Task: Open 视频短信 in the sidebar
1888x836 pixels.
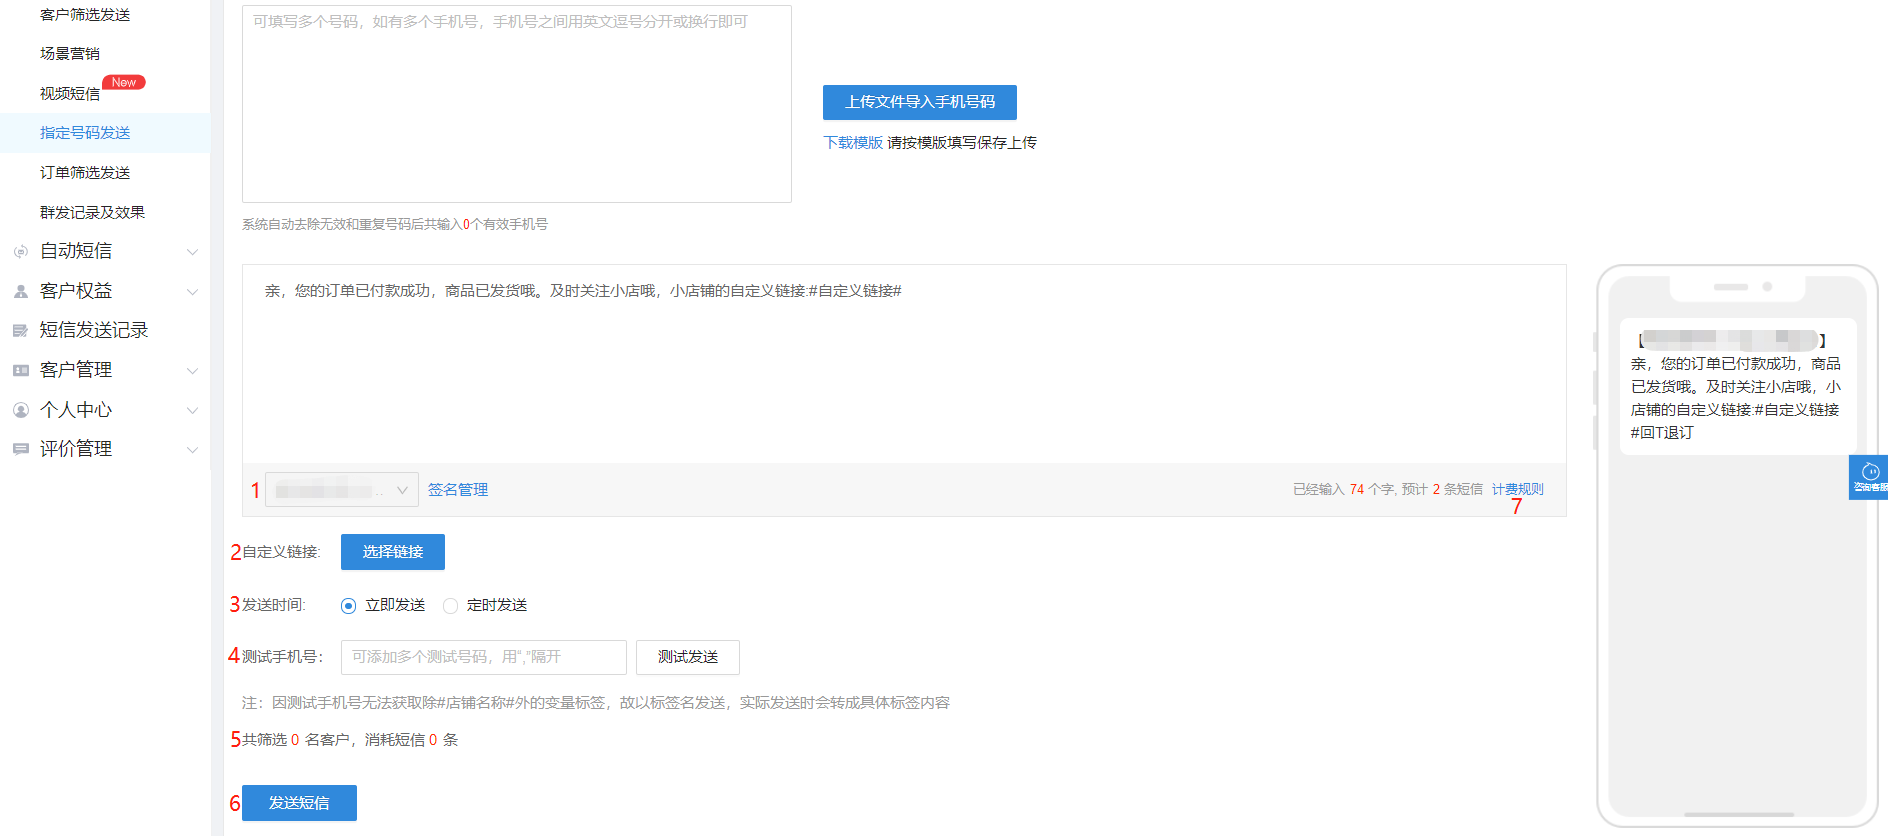Action: 70,93
